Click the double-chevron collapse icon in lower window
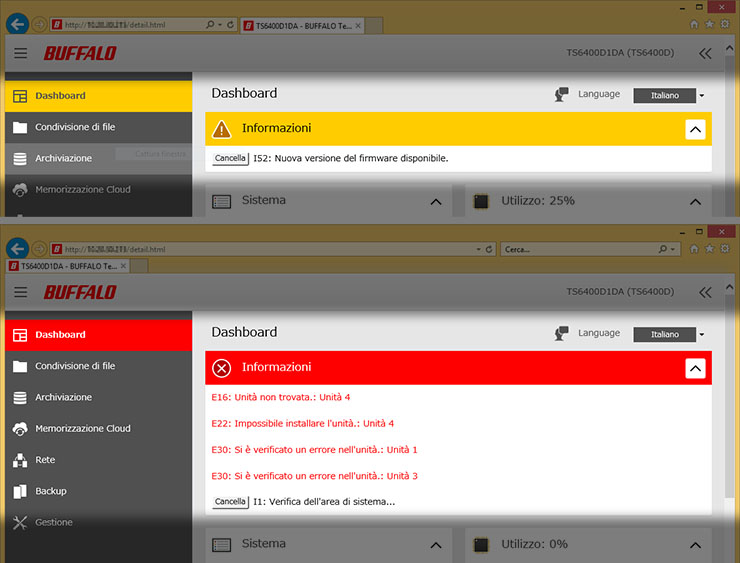 coord(706,292)
